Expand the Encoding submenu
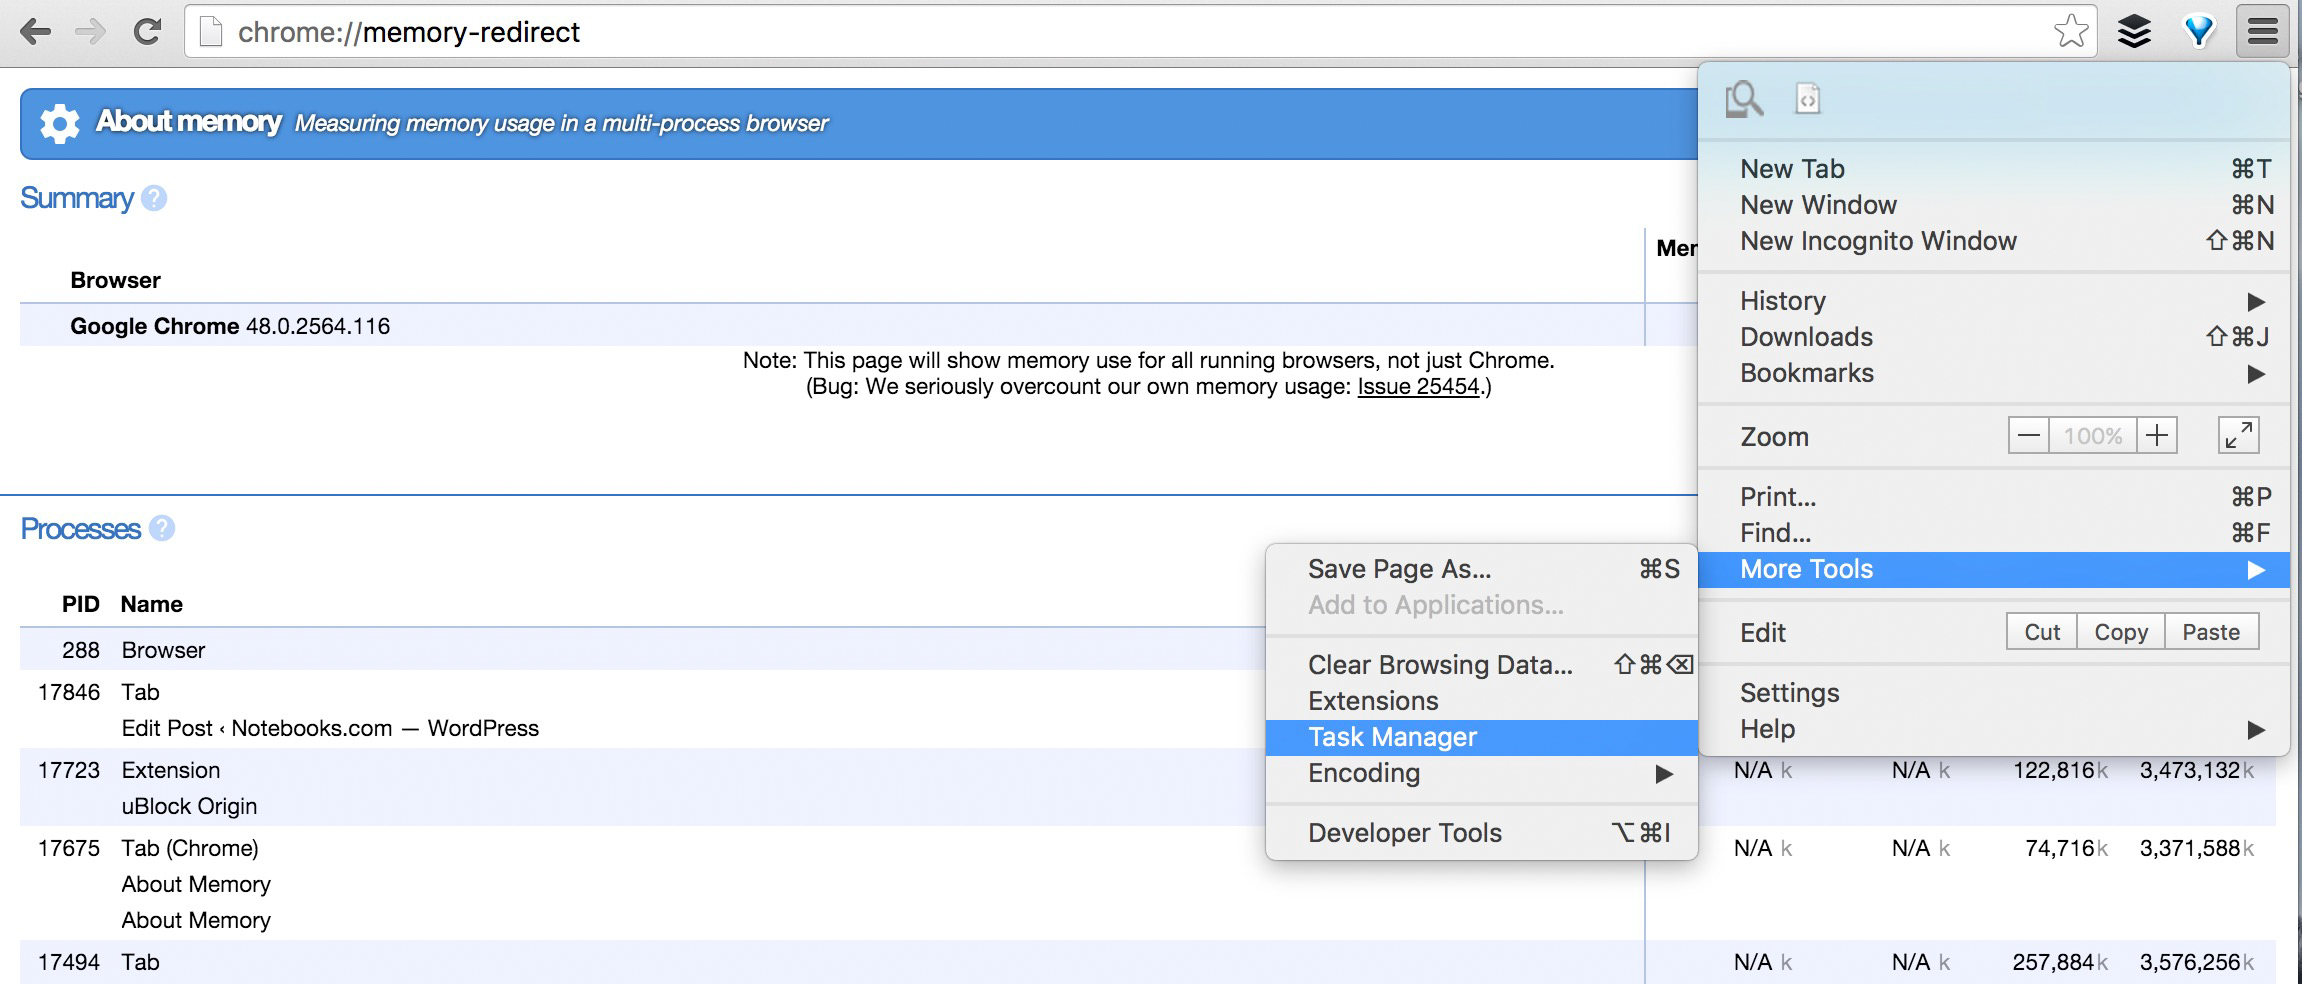The width and height of the screenshot is (2302, 984). [x=1482, y=773]
